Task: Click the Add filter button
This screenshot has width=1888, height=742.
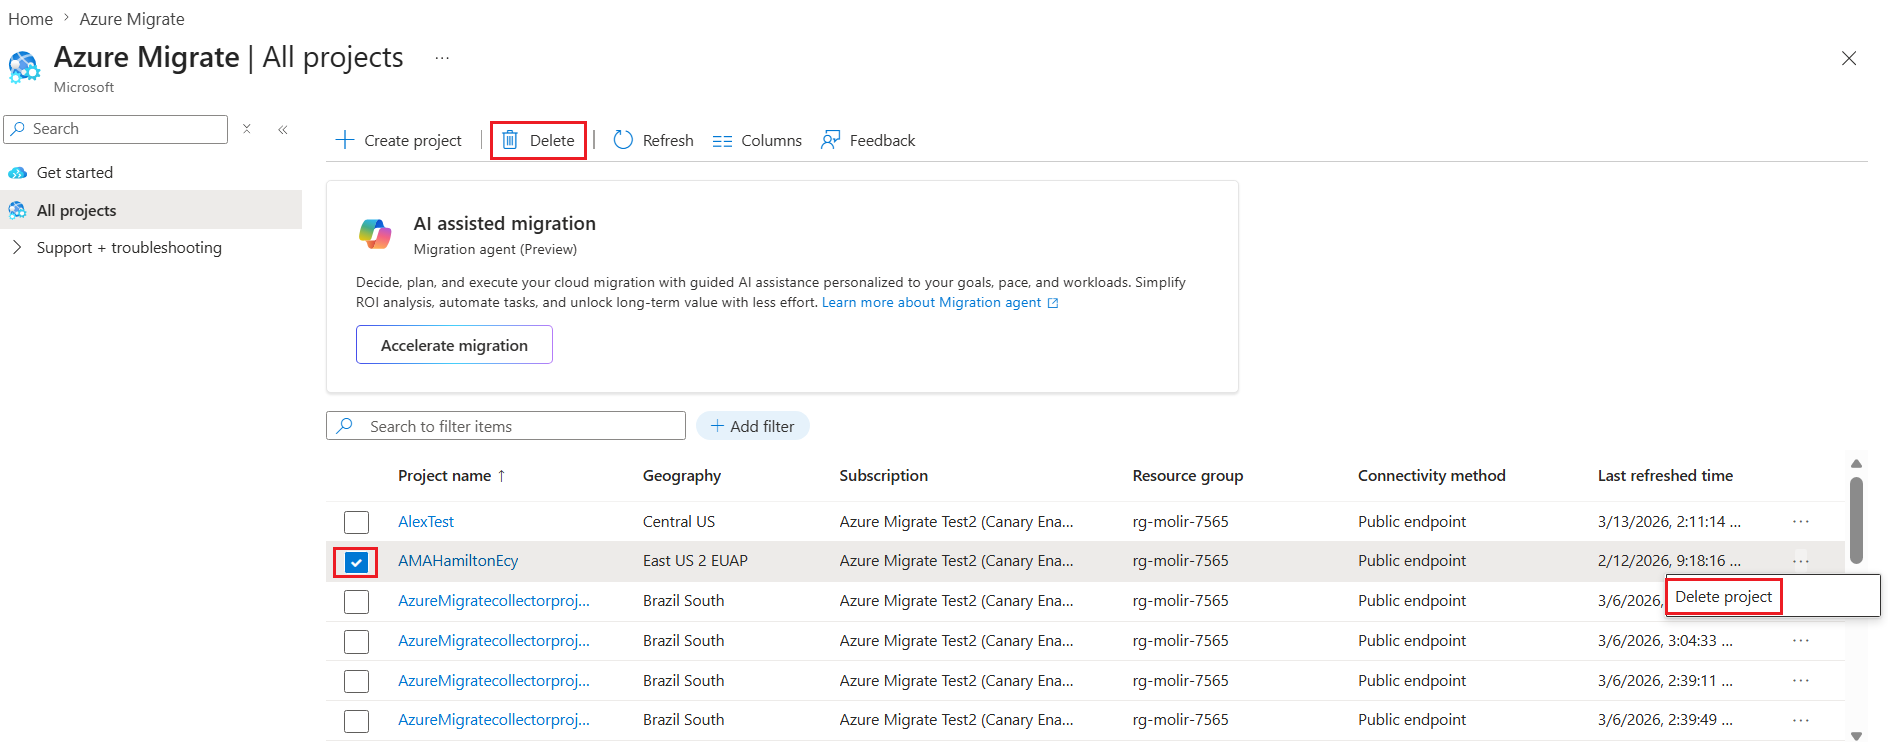Action: click(x=753, y=426)
